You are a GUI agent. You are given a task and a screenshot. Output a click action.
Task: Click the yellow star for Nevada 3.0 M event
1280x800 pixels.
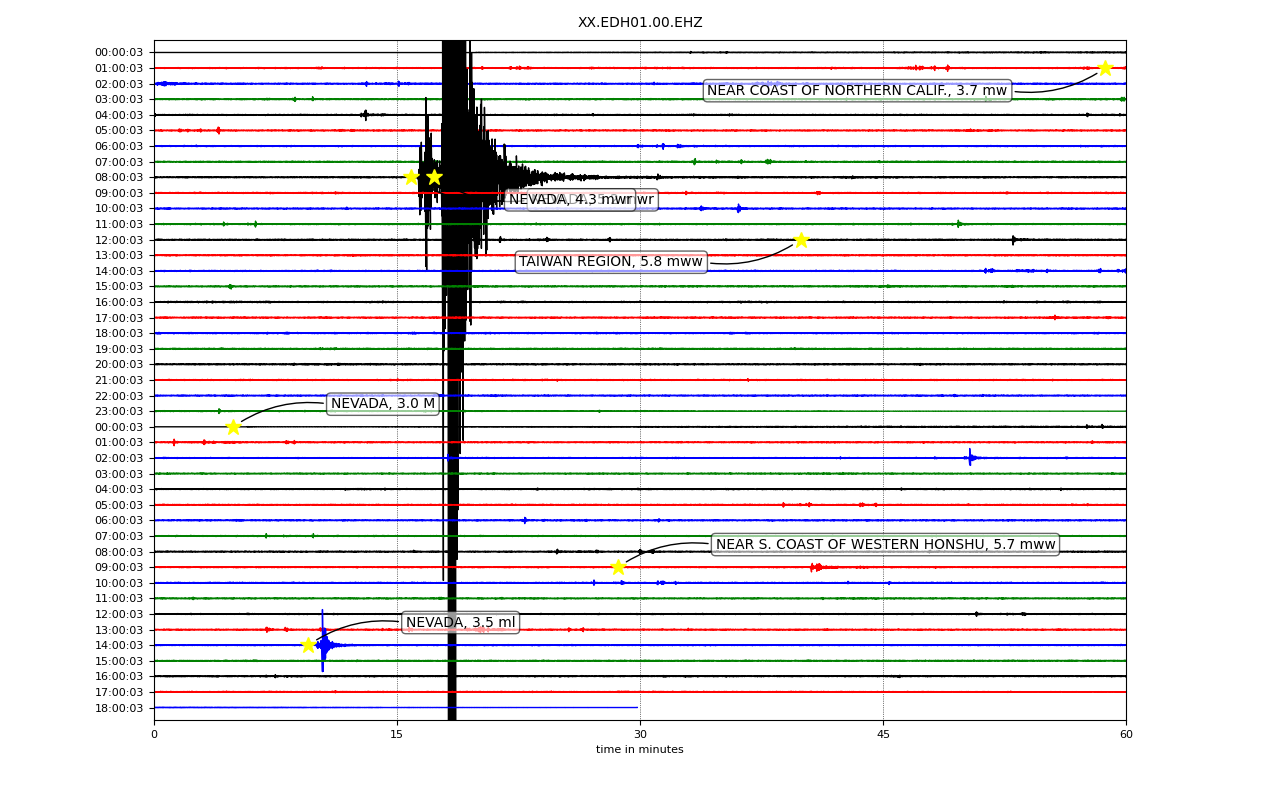233,427
